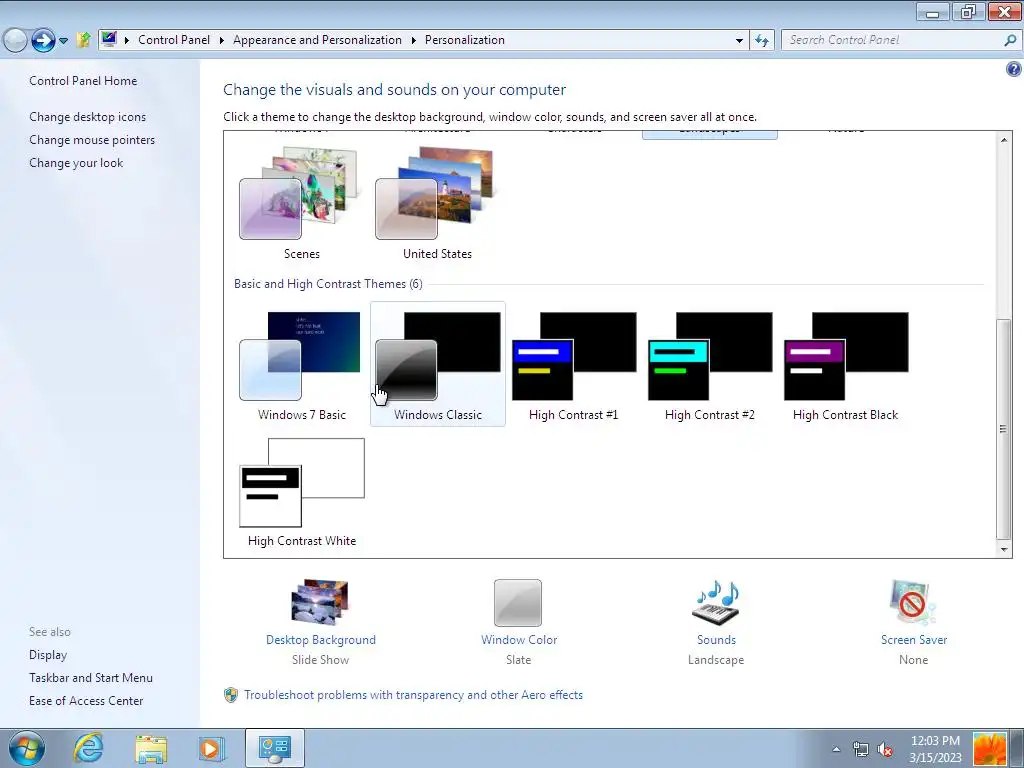Open the Windows Start button
The height and width of the screenshot is (768, 1024).
click(x=27, y=748)
